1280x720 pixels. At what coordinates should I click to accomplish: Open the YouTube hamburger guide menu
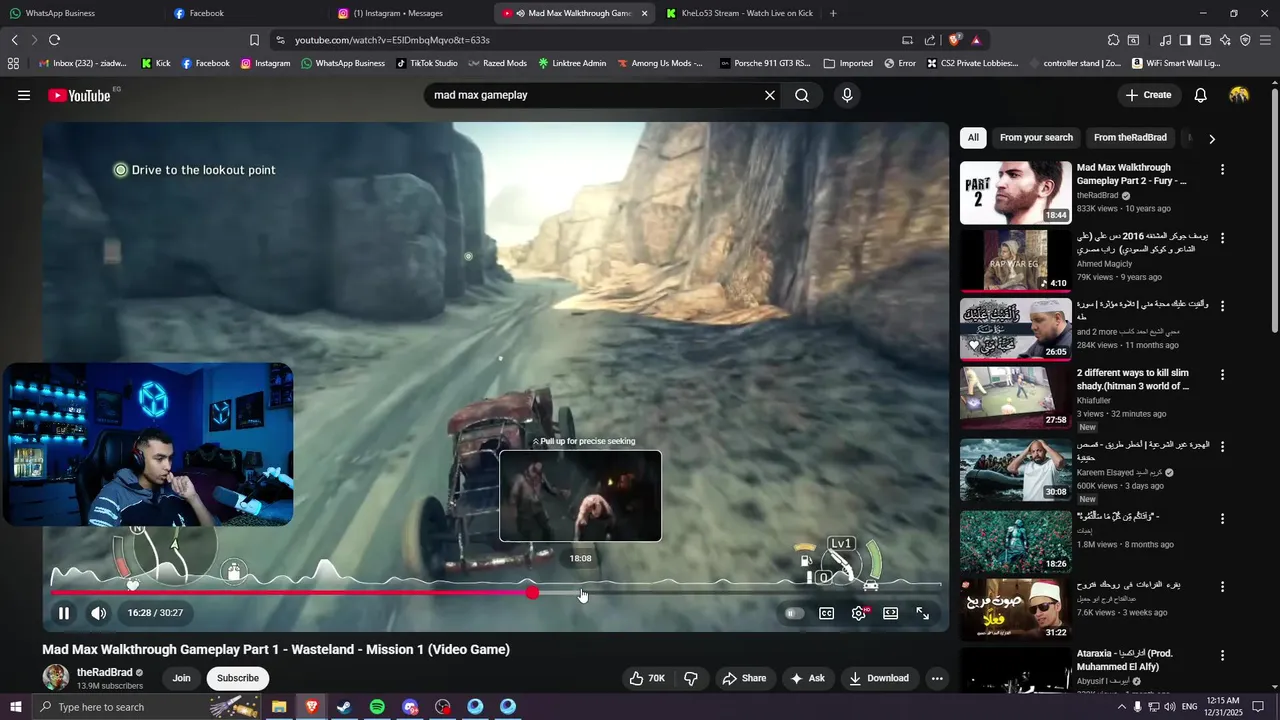click(23, 95)
